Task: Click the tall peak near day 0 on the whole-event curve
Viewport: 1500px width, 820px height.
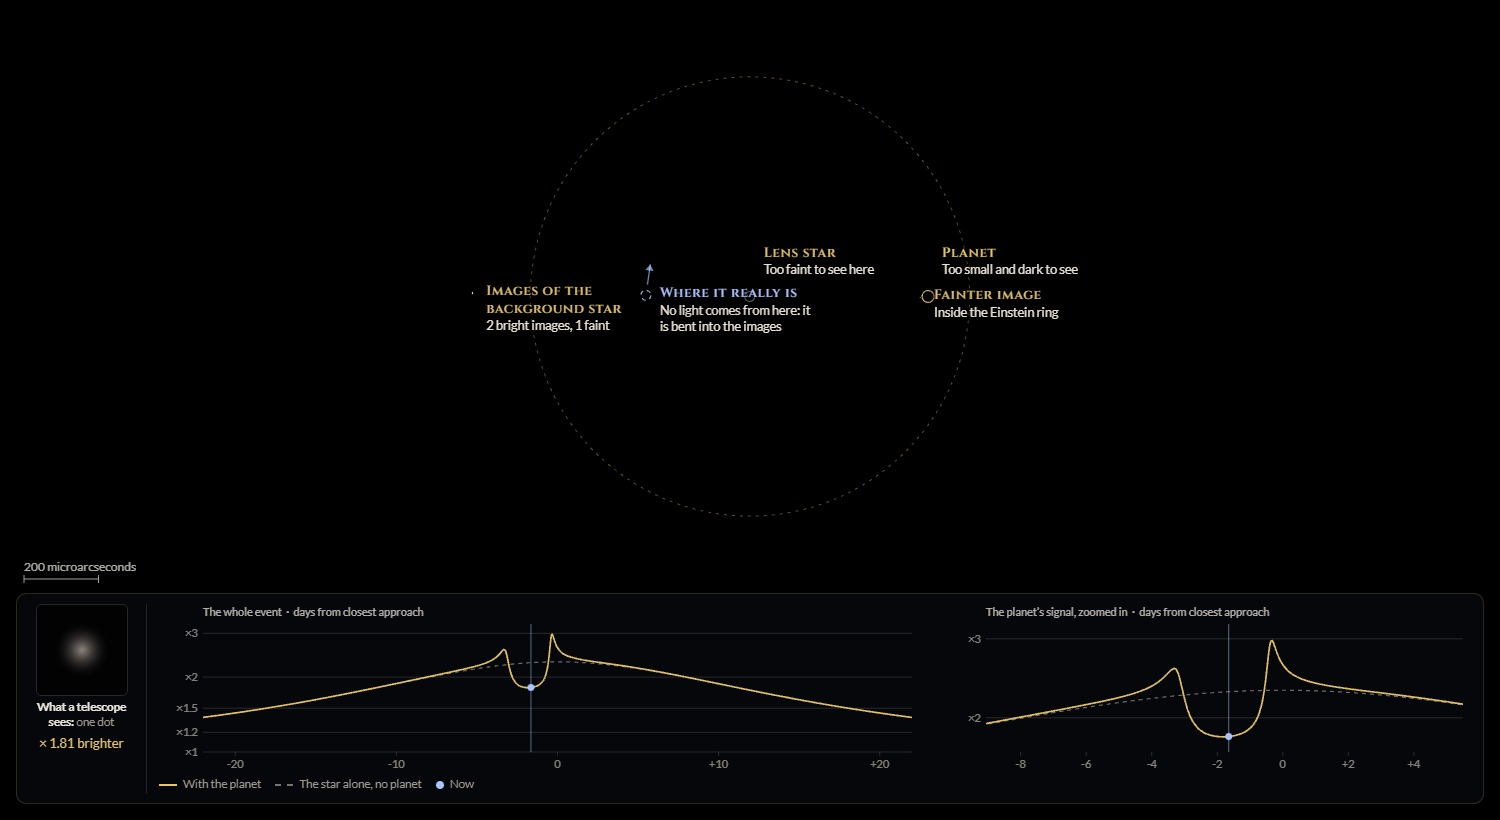Action: (551, 635)
